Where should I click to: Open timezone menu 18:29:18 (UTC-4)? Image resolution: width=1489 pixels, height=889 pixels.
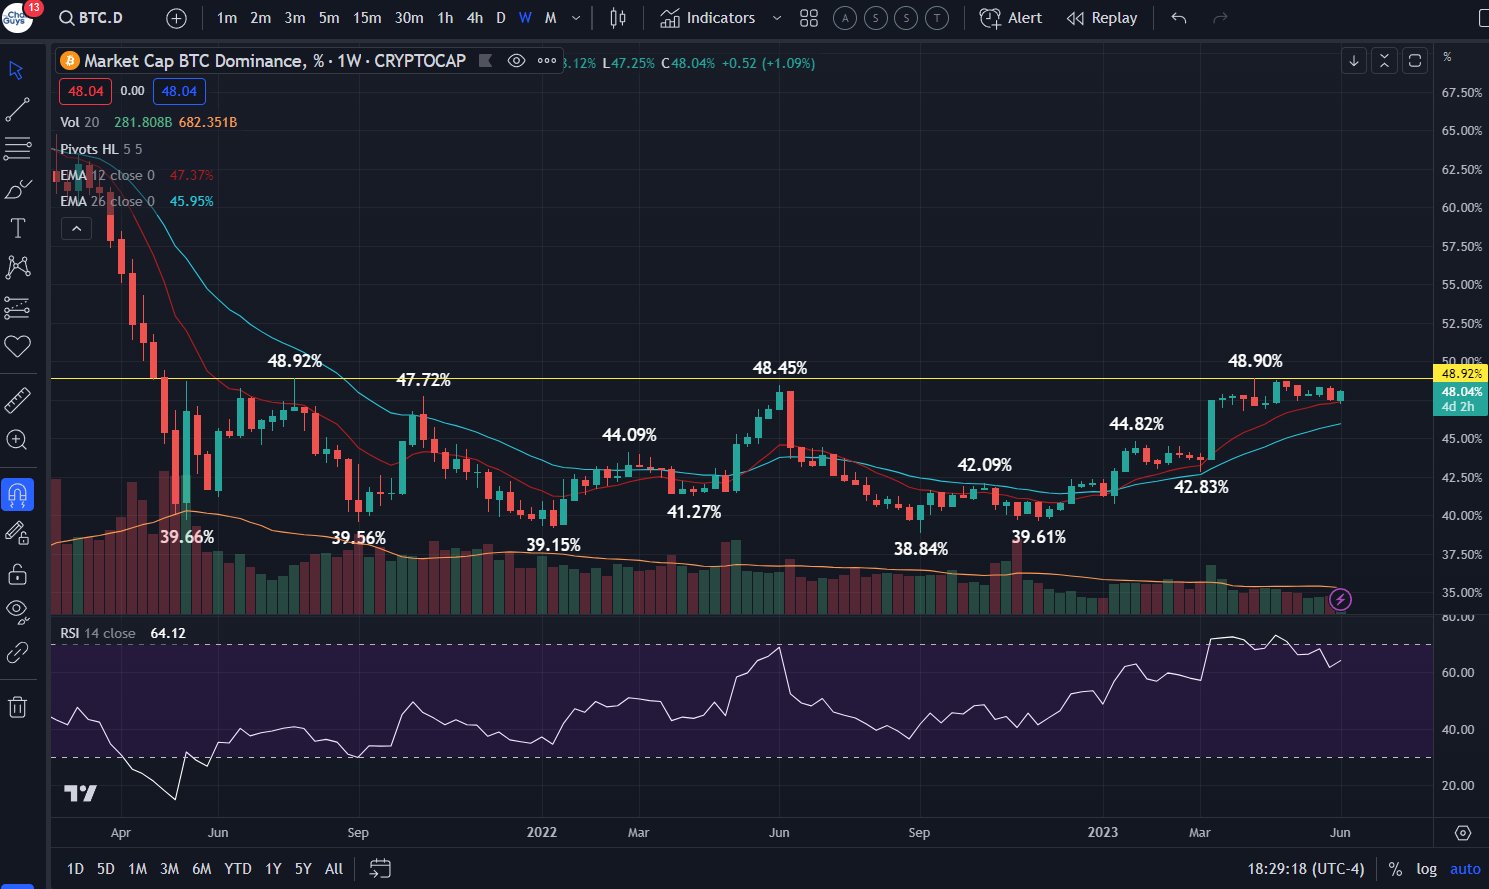(1306, 869)
